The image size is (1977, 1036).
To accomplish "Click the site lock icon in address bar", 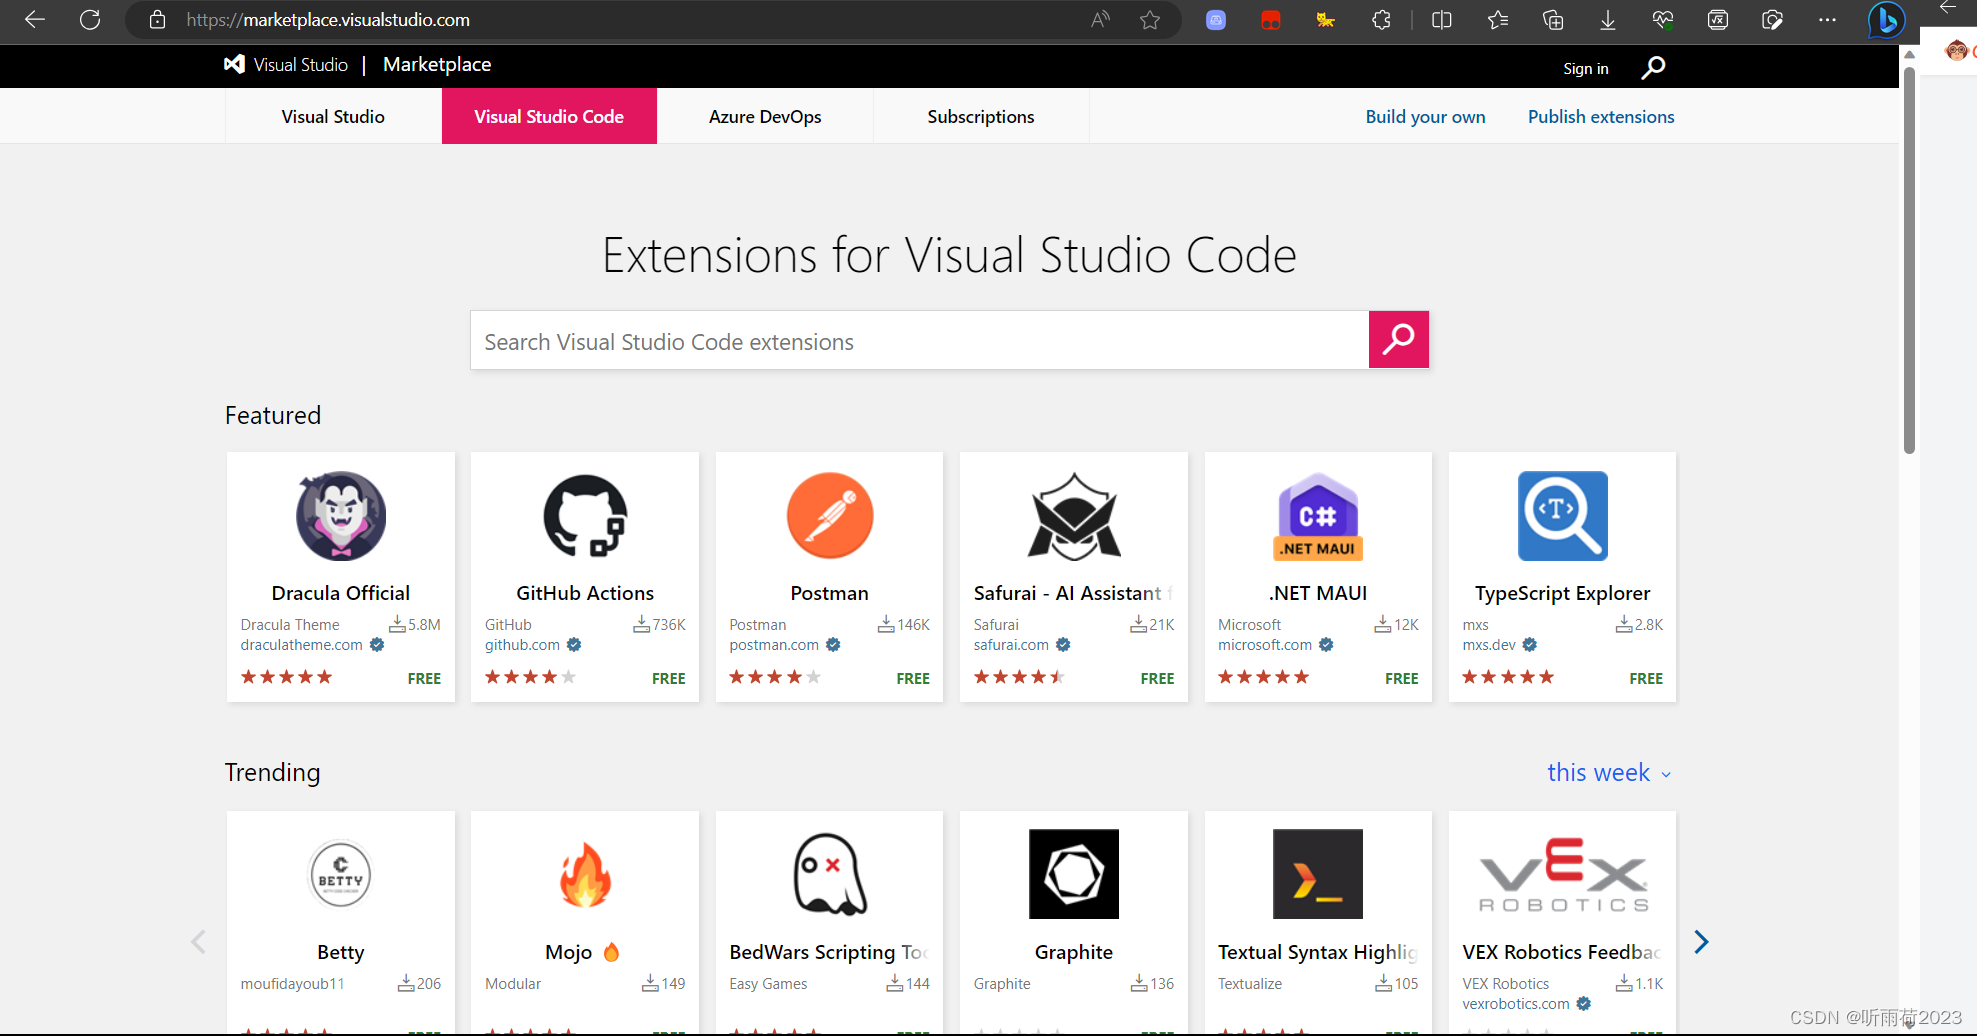I will [157, 20].
